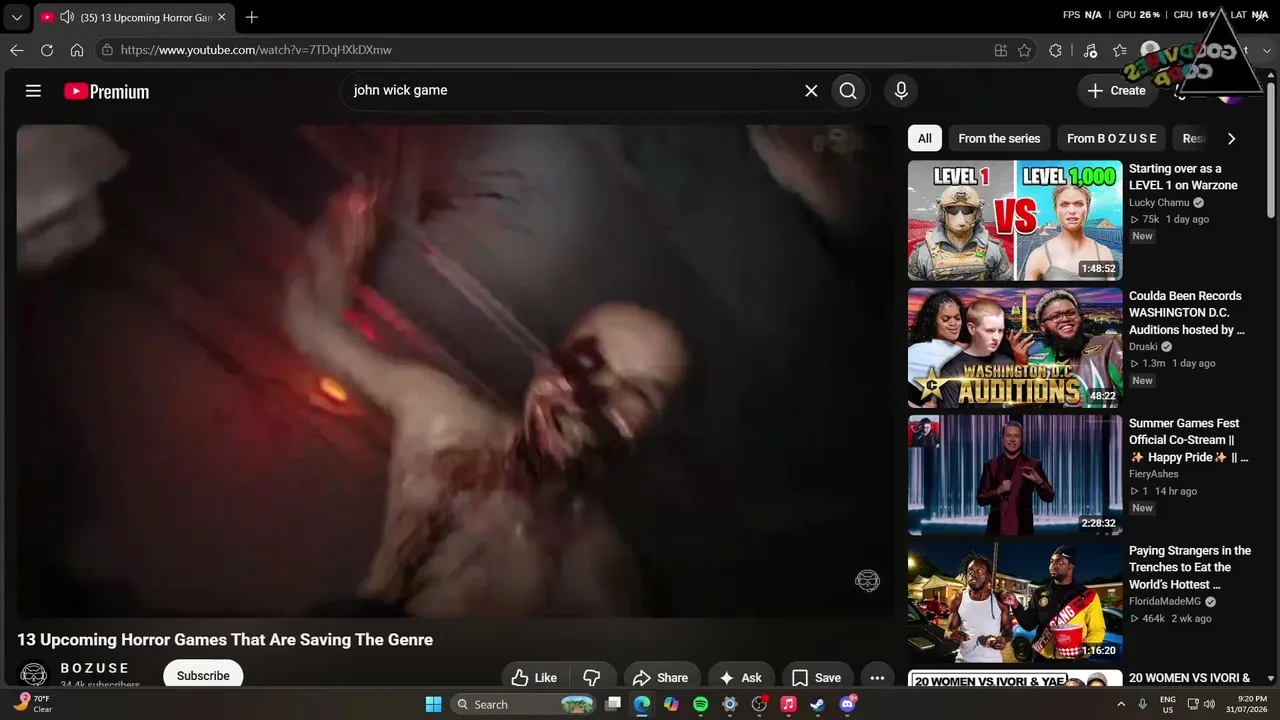The width and height of the screenshot is (1280, 720).
Task: Open the Summer Games Fest stream thumbnail
Action: pyautogui.click(x=1015, y=475)
